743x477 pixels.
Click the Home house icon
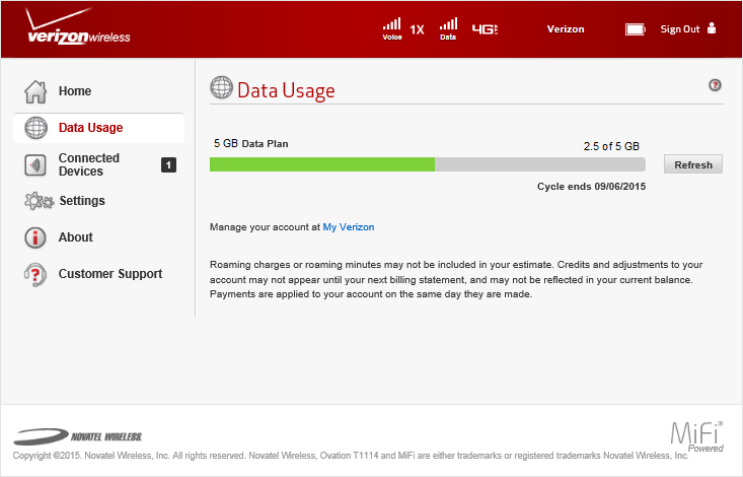point(36,91)
